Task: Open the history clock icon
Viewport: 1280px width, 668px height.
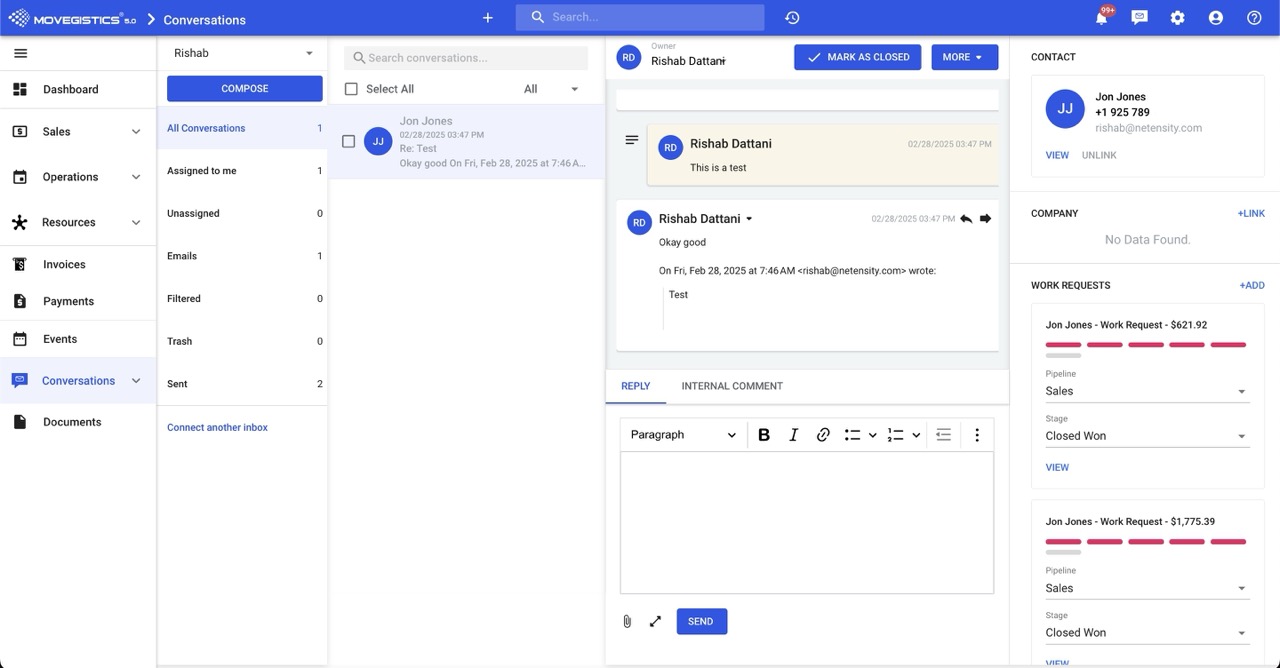Action: click(x=792, y=18)
